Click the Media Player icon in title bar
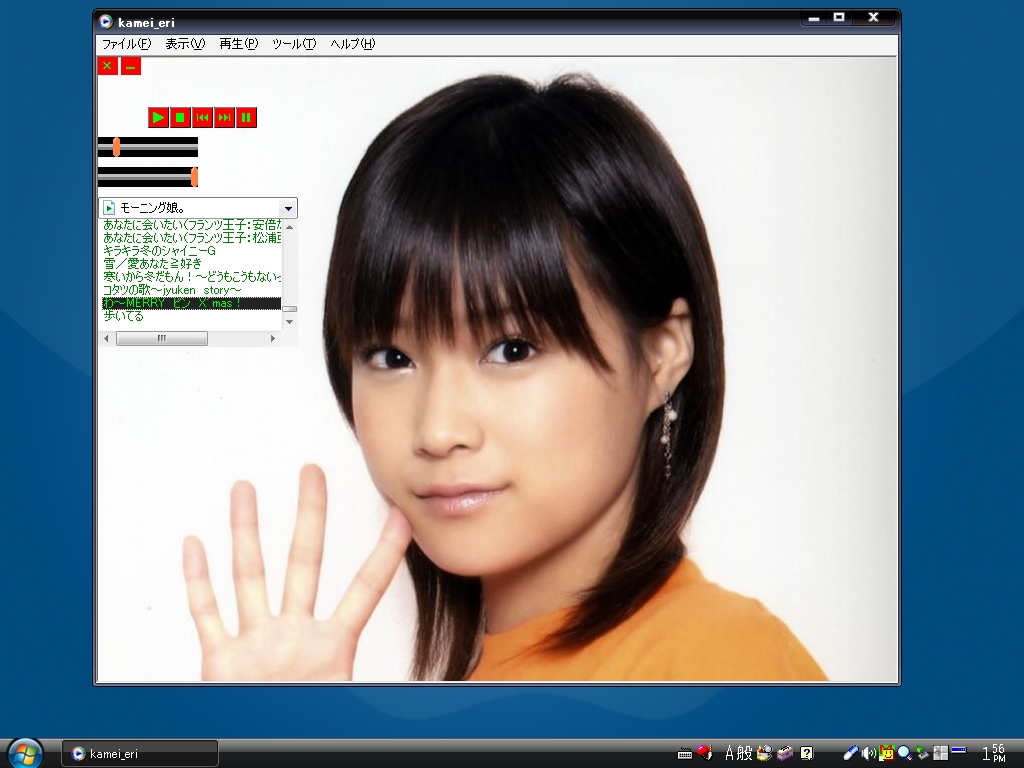1024x768 pixels. pyautogui.click(x=106, y=22)
